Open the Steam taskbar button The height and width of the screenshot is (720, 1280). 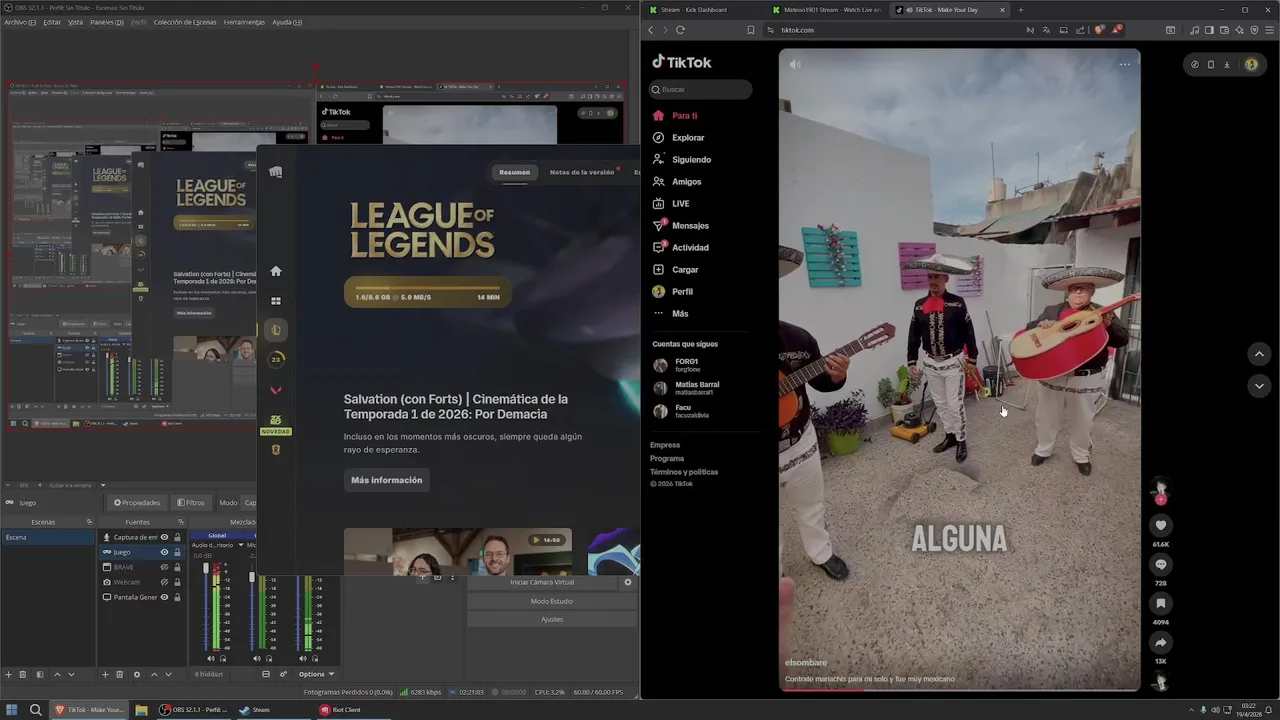(255, 710)
